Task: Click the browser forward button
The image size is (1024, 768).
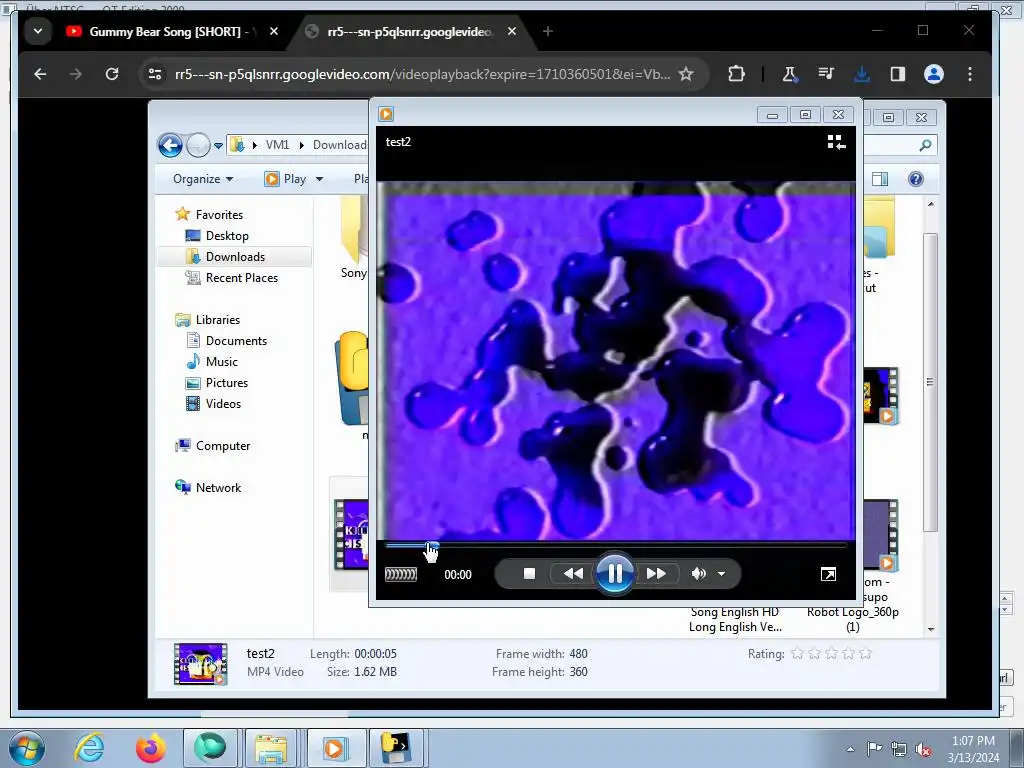Action: [76, 74]
